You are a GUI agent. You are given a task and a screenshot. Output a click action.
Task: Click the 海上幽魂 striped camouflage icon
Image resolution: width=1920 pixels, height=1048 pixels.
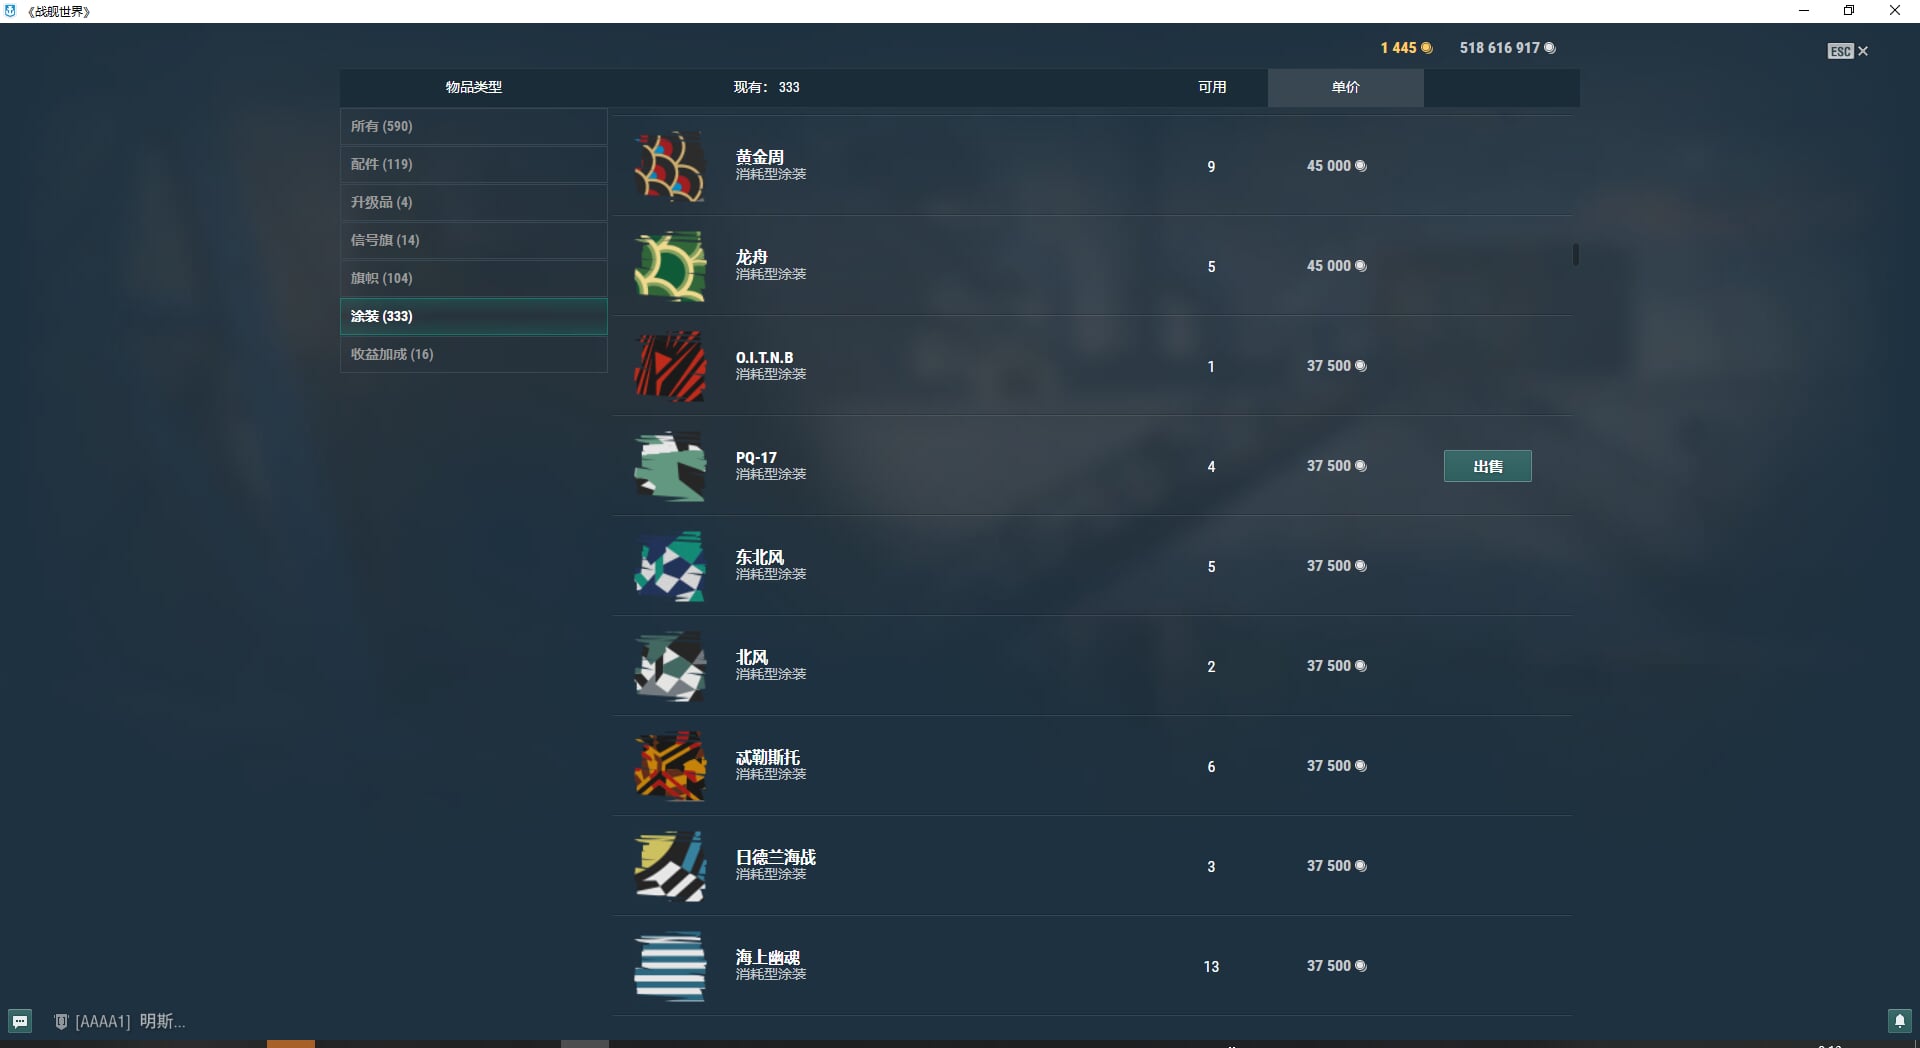(x=670, y=966)
